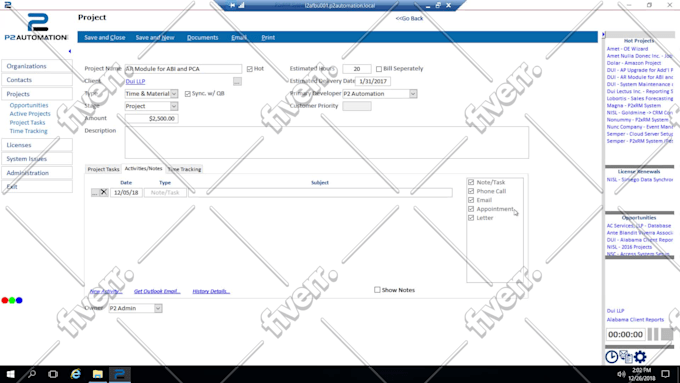The width and height of the screenshot is (680, 383).
Task: Uncheck Note/Task activity filter
Action: pyautogui.click(x=471, y=182)
